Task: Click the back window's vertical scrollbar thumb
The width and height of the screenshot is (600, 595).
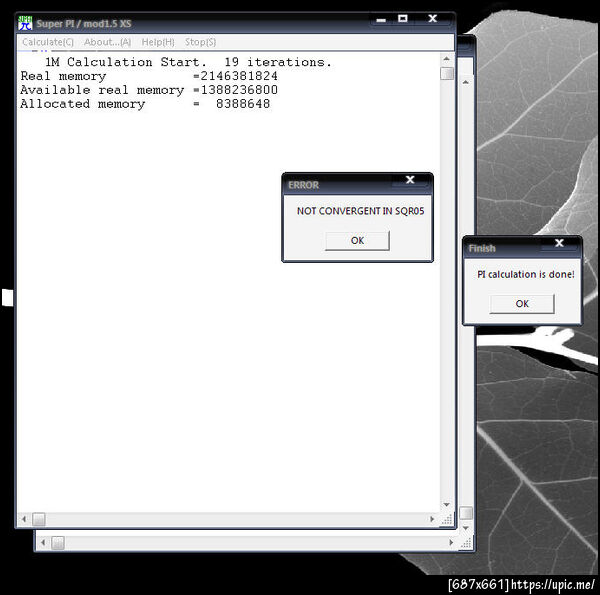Action: tap(466, 513)
